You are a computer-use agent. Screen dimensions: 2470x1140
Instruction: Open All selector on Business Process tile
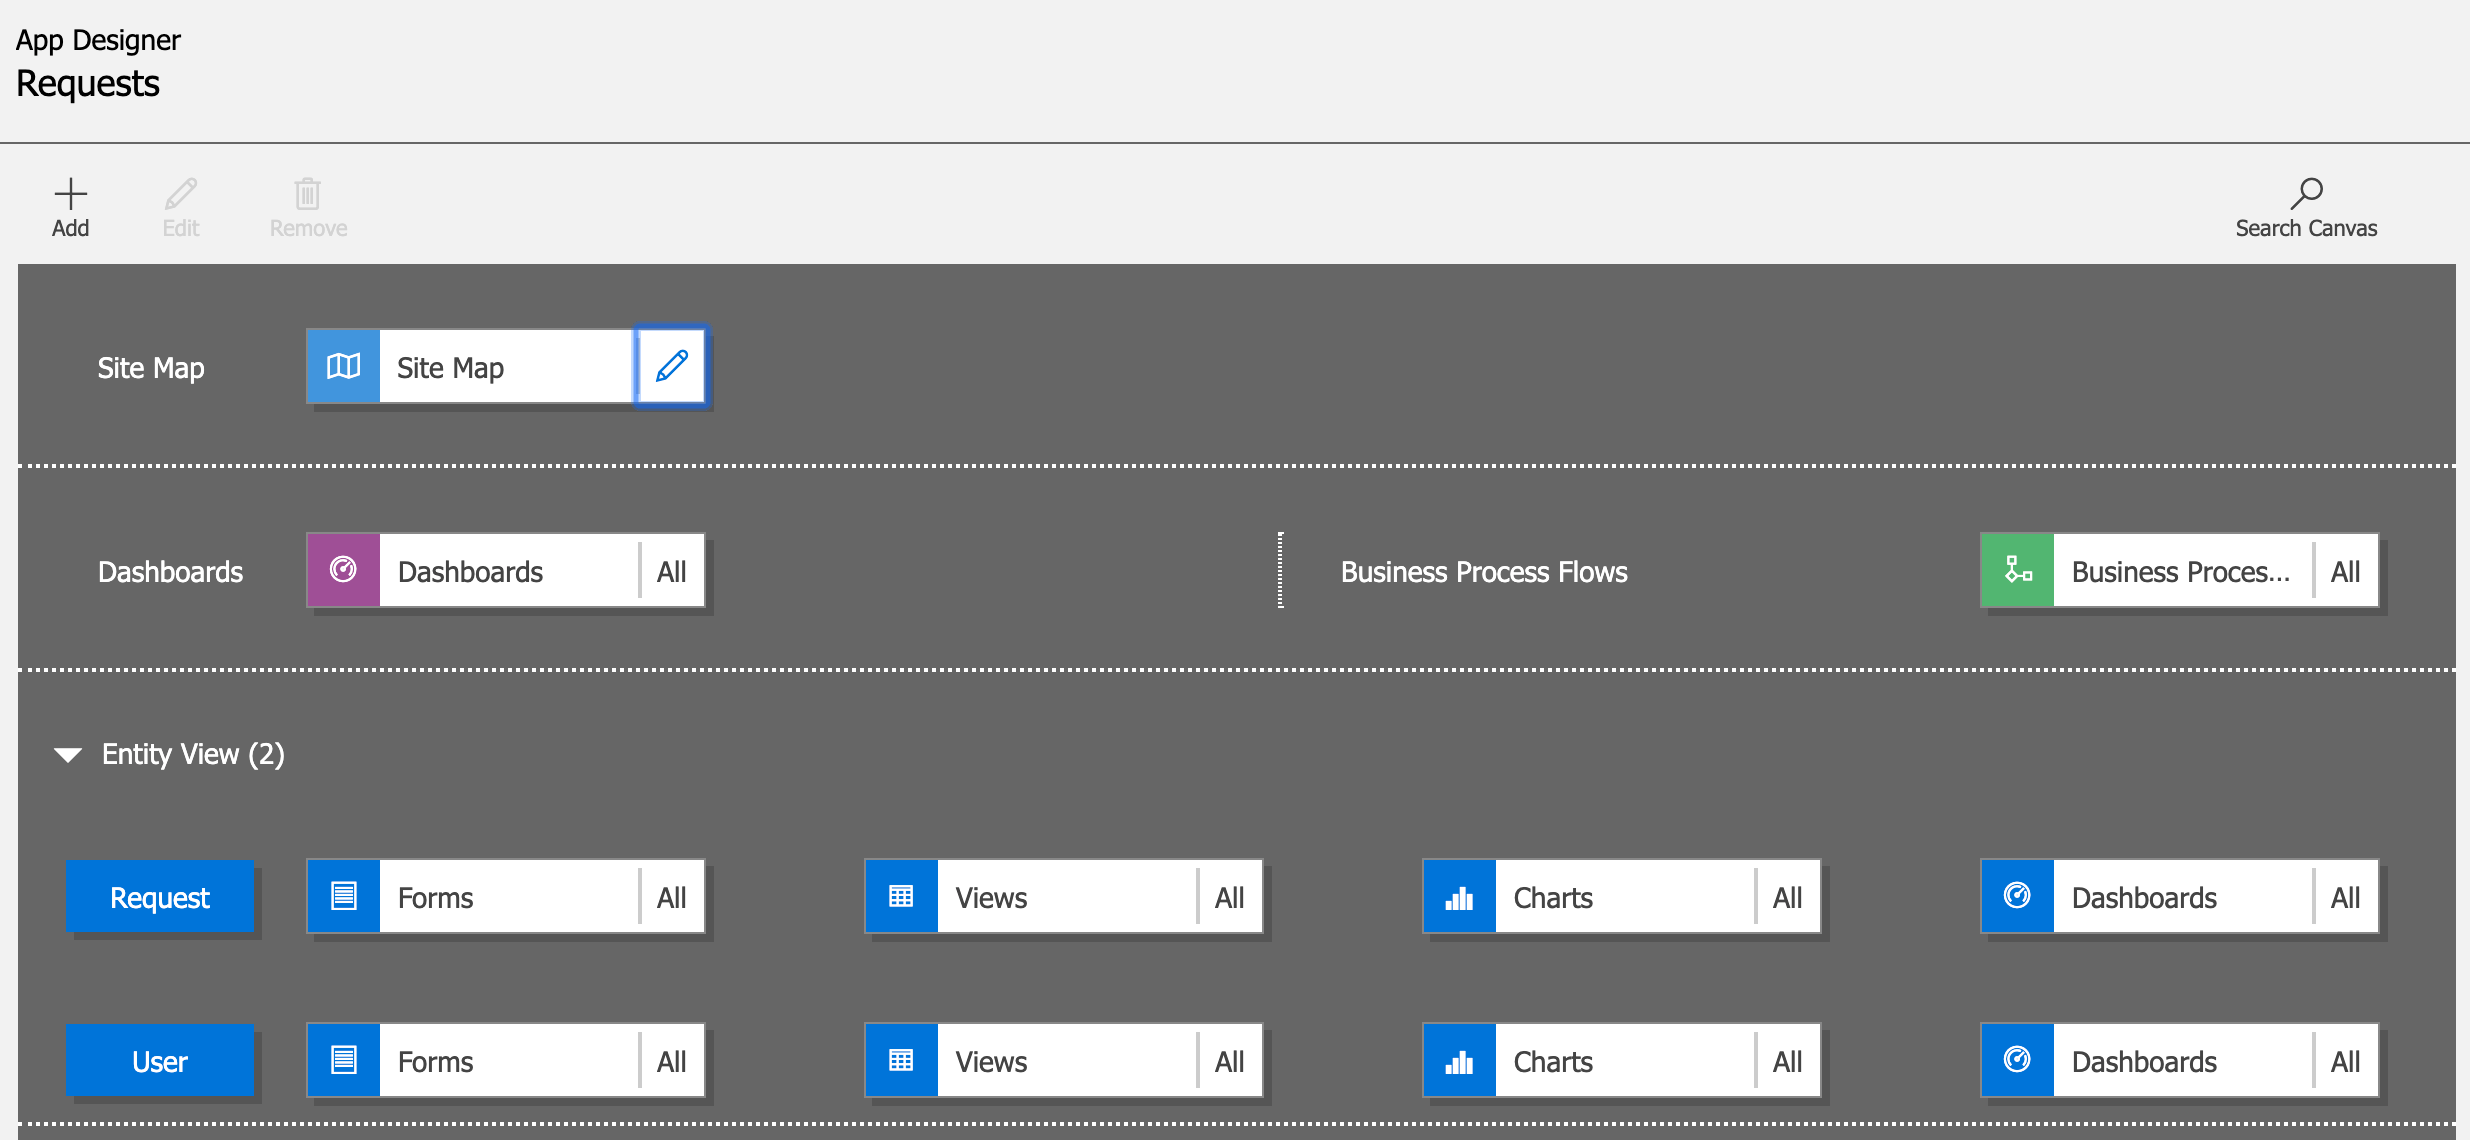pyautogui.click(x=2345, y=571)
